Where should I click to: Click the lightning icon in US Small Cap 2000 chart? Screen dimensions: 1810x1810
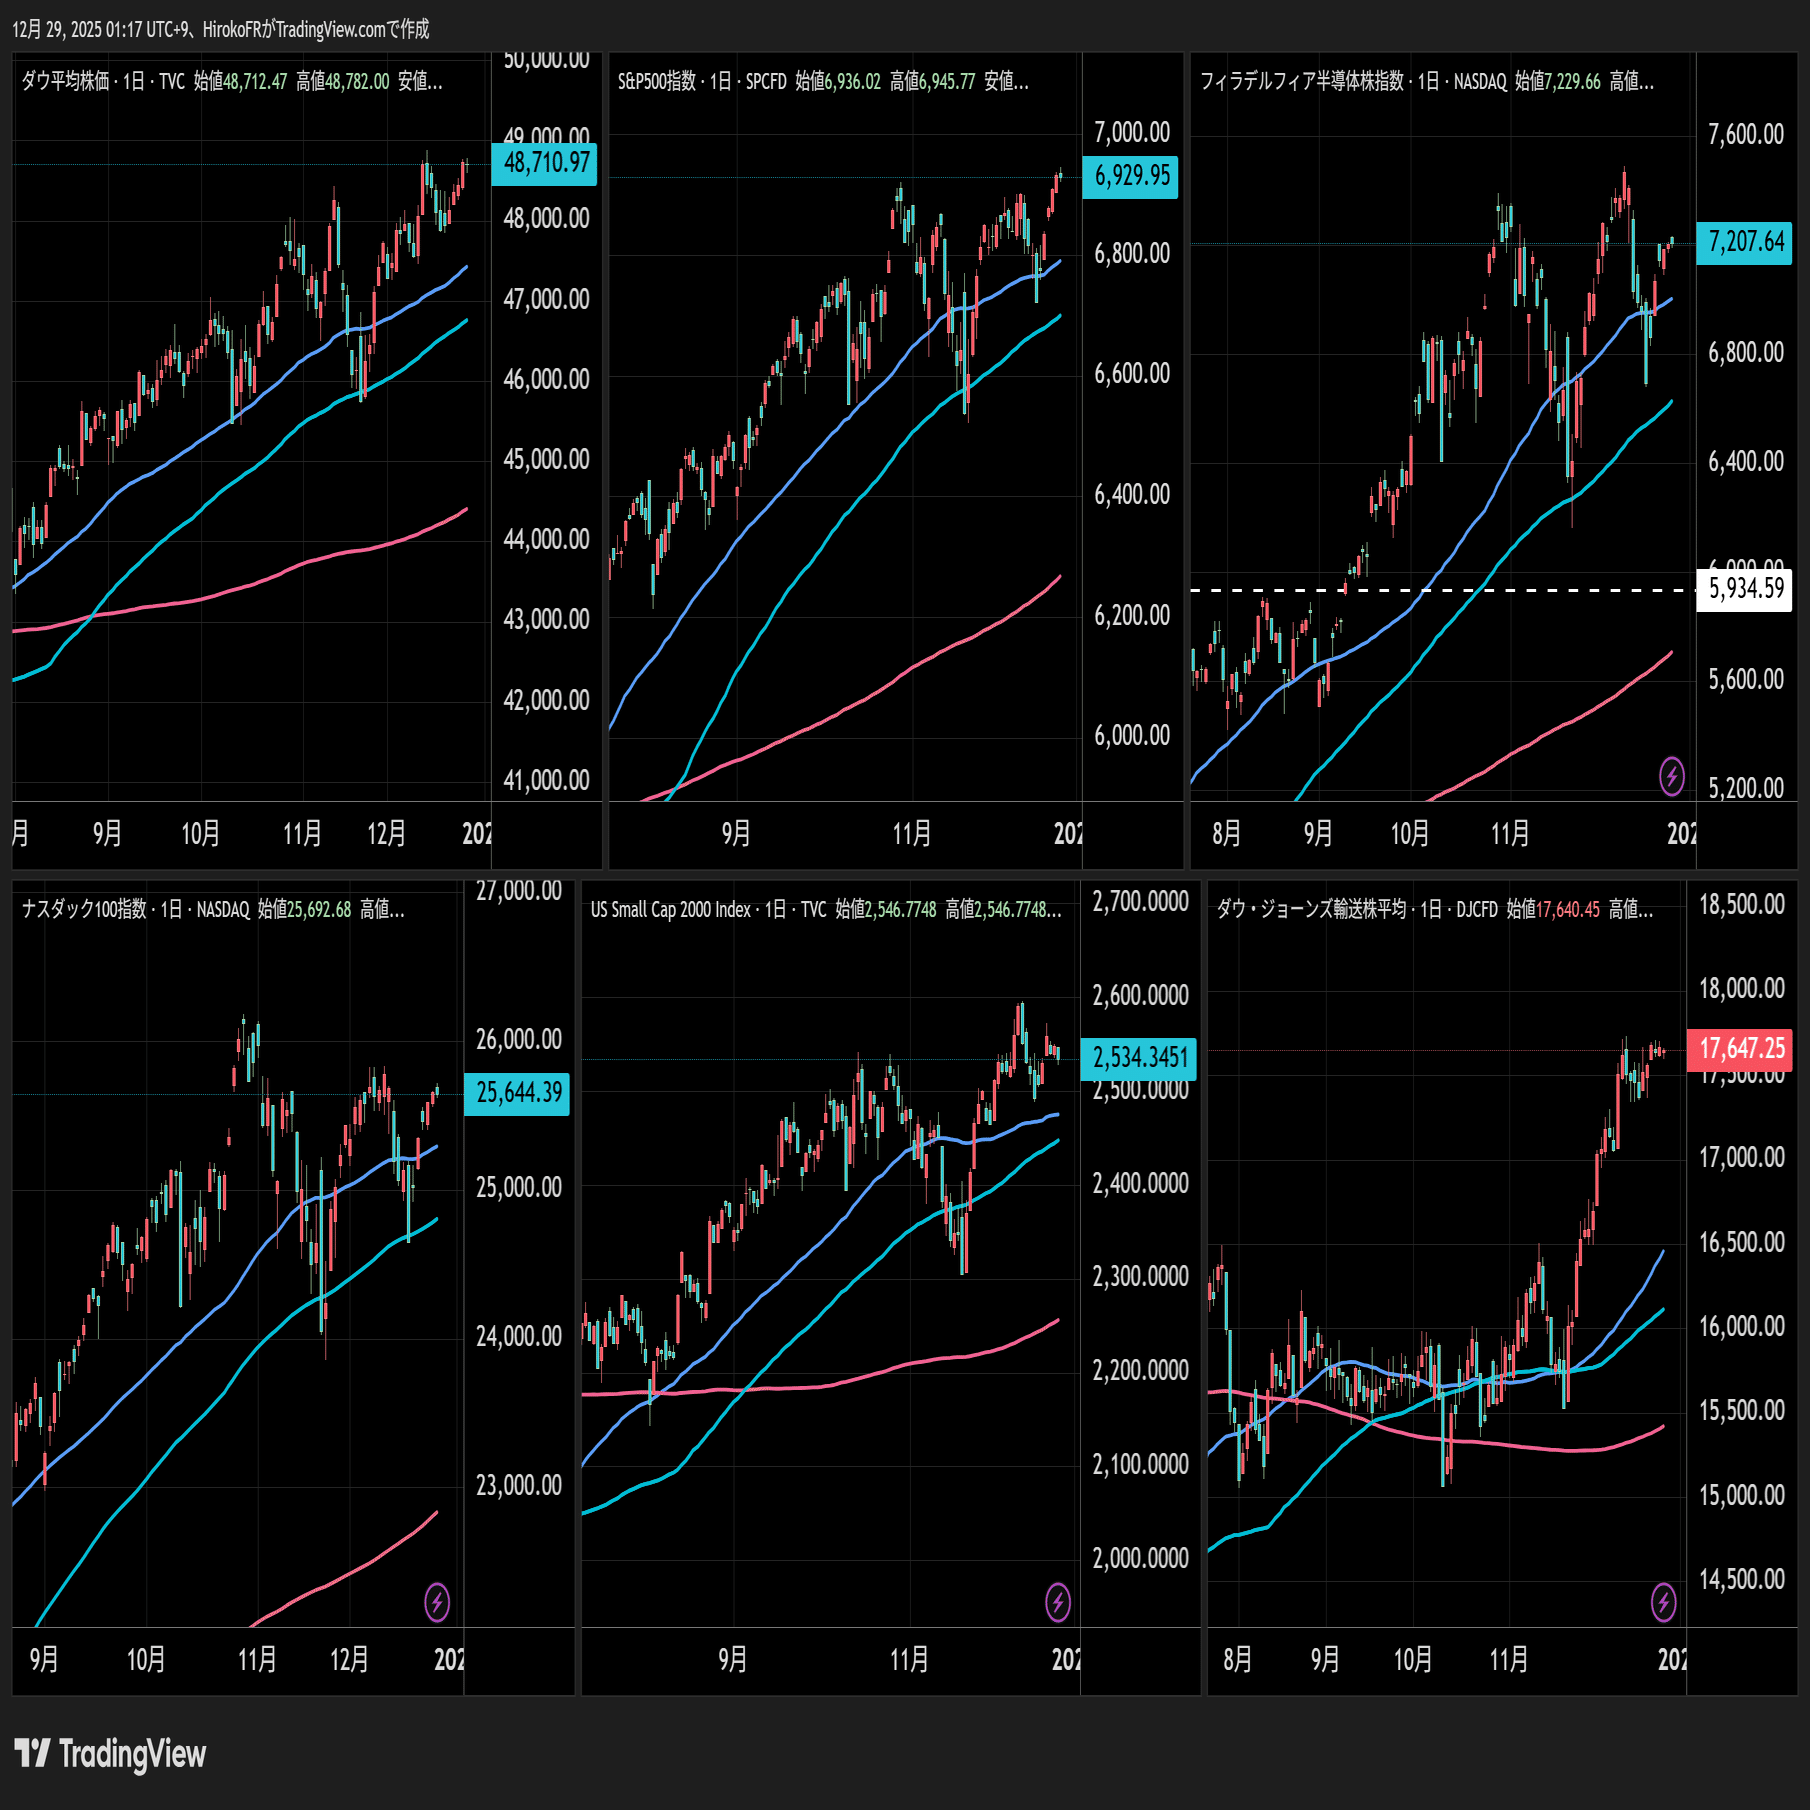tap(1058, 1603)
